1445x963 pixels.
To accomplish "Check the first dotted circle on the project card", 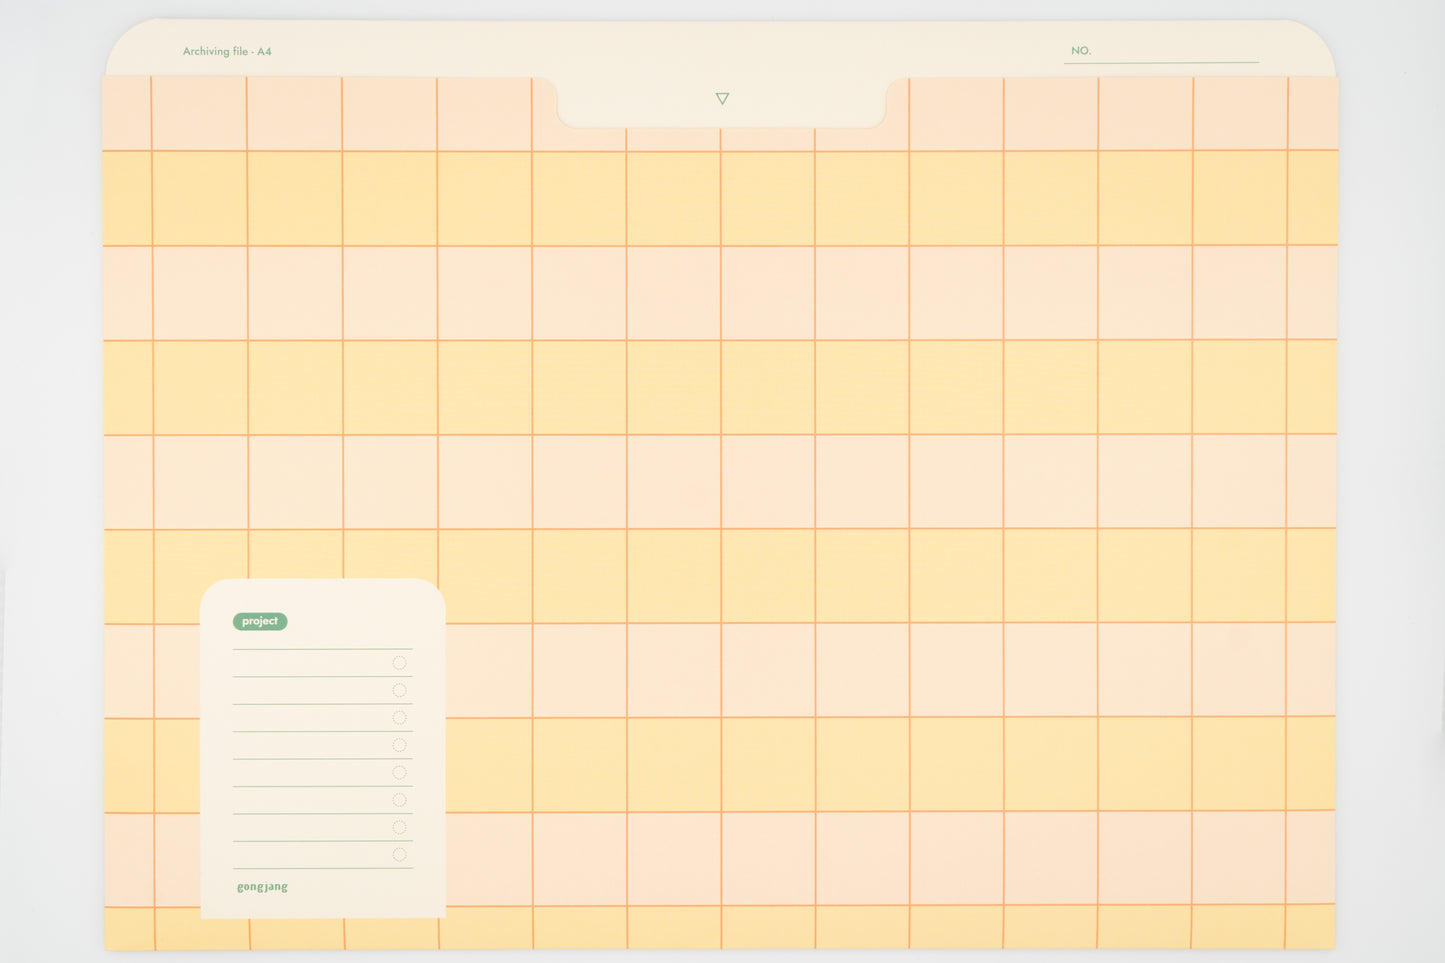I will (399, 663).
